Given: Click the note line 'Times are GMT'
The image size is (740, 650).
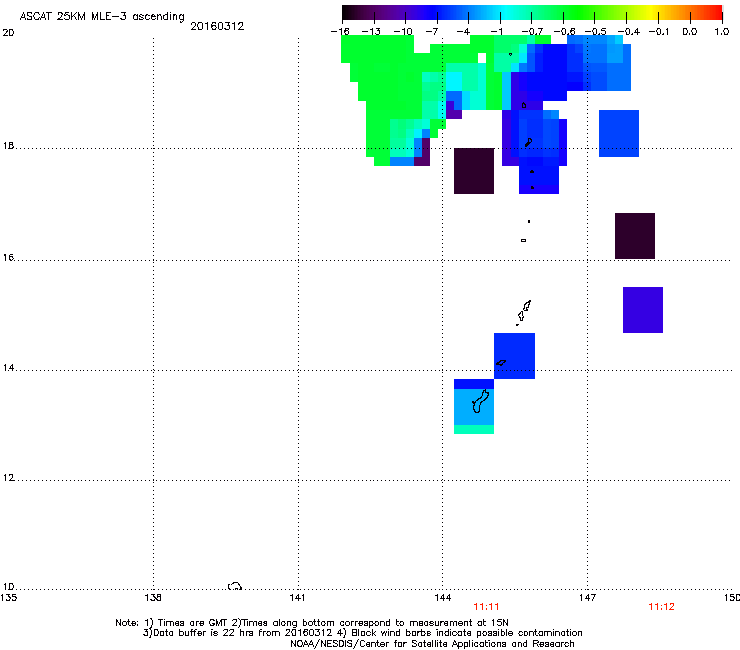Looking at the screenshot, I should pyautogui.click(x=193, y=623).
